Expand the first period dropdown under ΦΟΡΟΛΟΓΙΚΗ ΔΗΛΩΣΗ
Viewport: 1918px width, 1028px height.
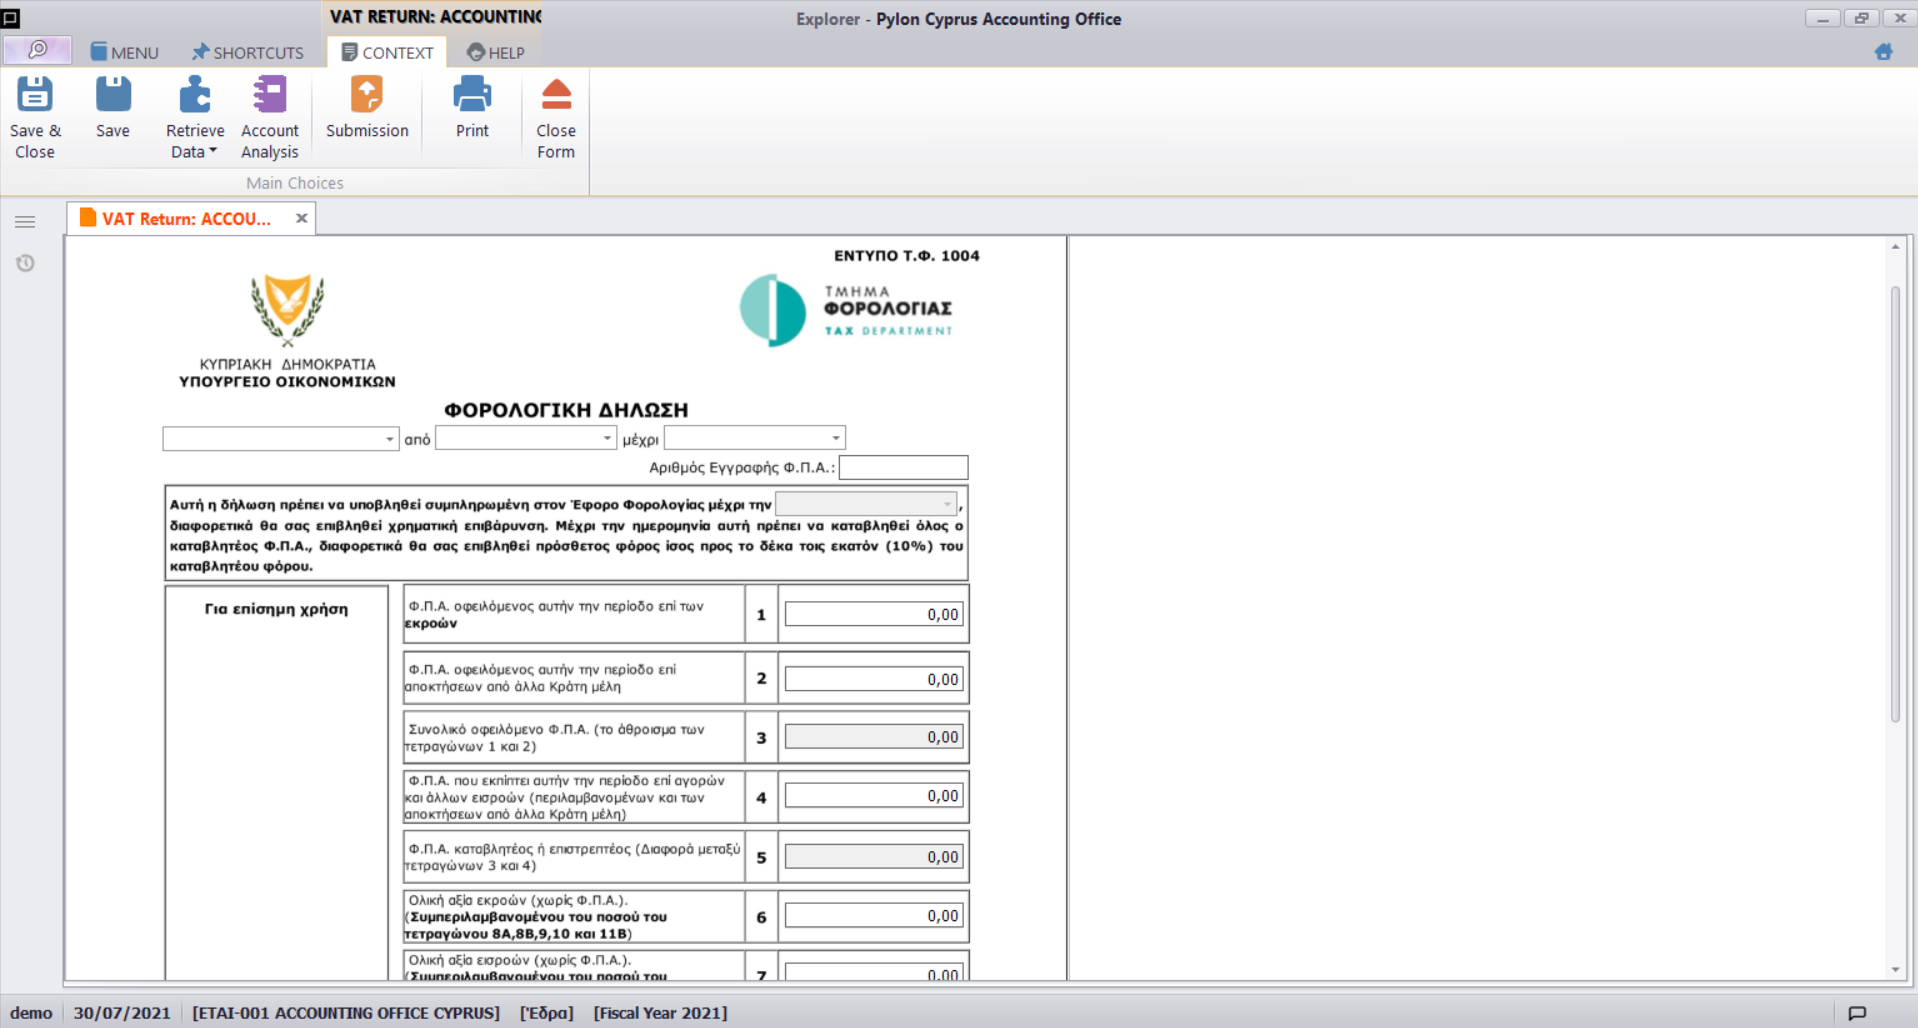point(389,439)
